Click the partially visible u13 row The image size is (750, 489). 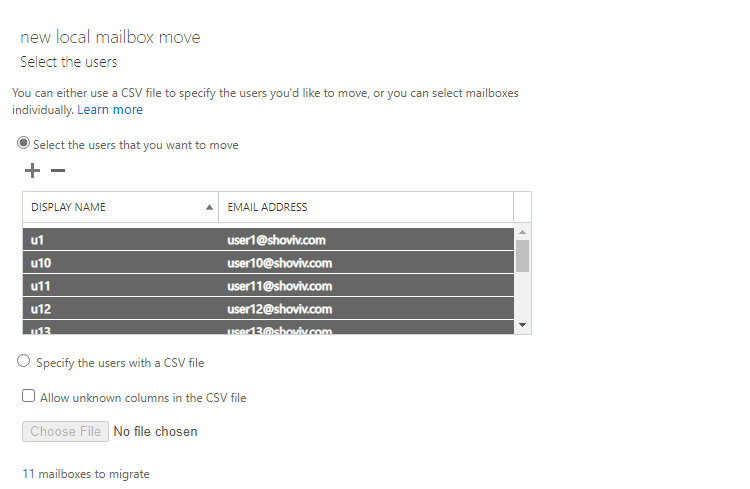268,327
